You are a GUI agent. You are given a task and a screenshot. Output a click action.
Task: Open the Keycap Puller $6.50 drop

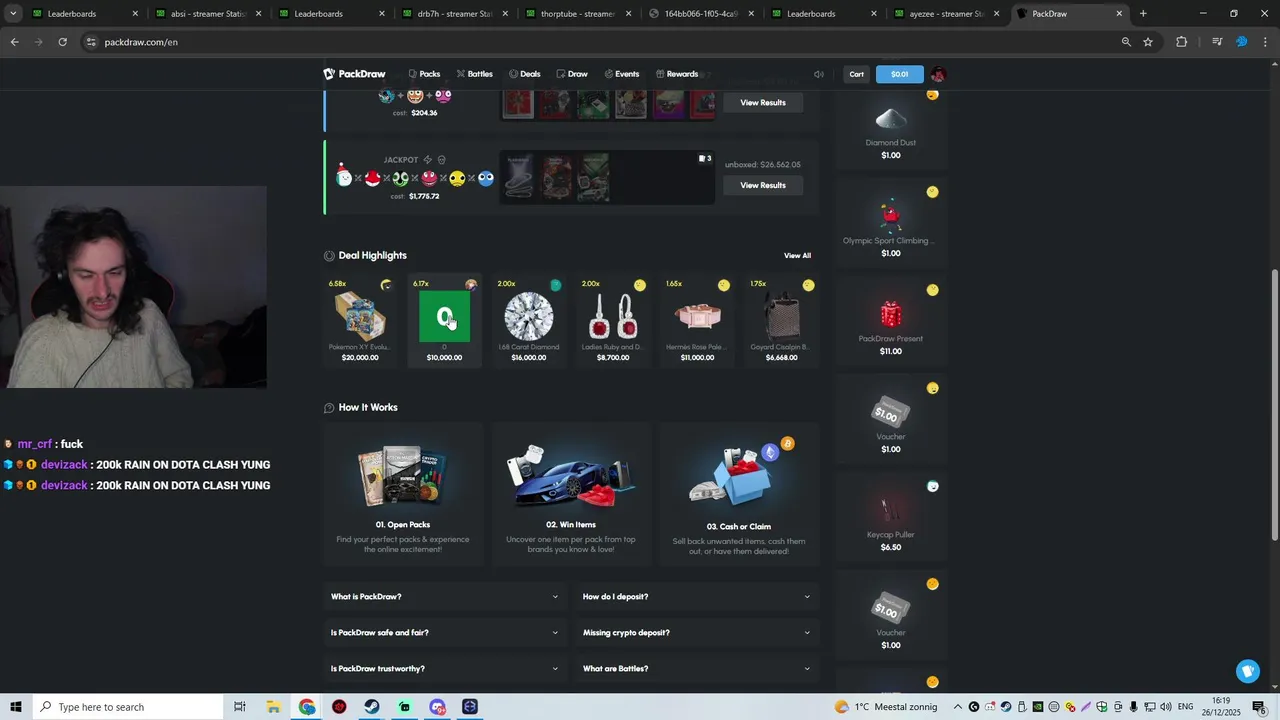coord(891,518)
